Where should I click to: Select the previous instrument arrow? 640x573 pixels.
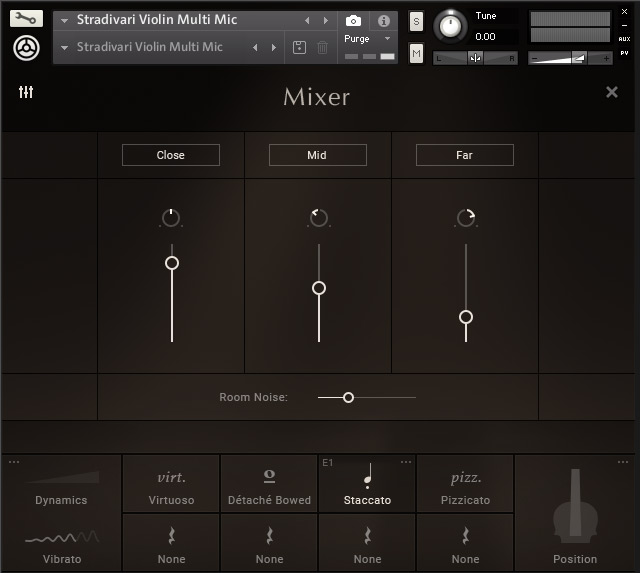coord(307,20)
